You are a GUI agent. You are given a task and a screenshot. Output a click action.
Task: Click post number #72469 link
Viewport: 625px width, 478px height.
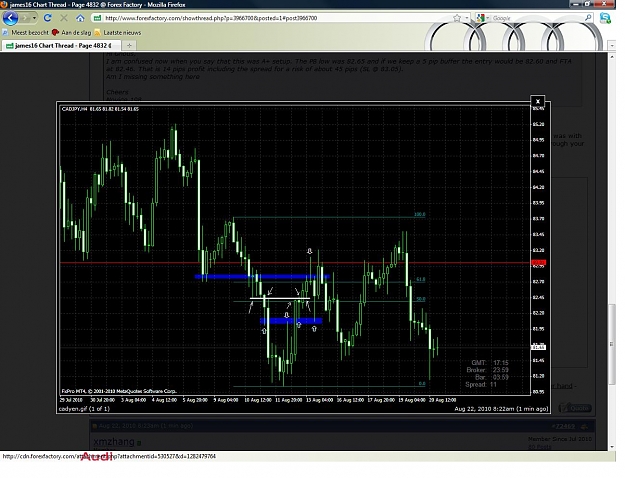click(565, 426)
